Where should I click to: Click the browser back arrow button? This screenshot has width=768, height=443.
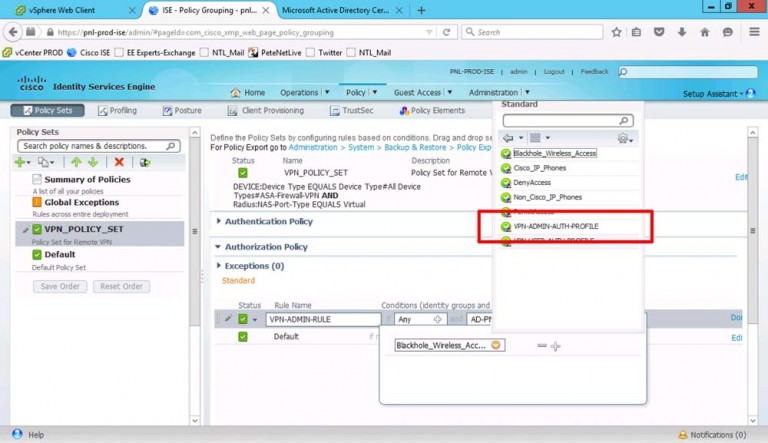point(13,32)
